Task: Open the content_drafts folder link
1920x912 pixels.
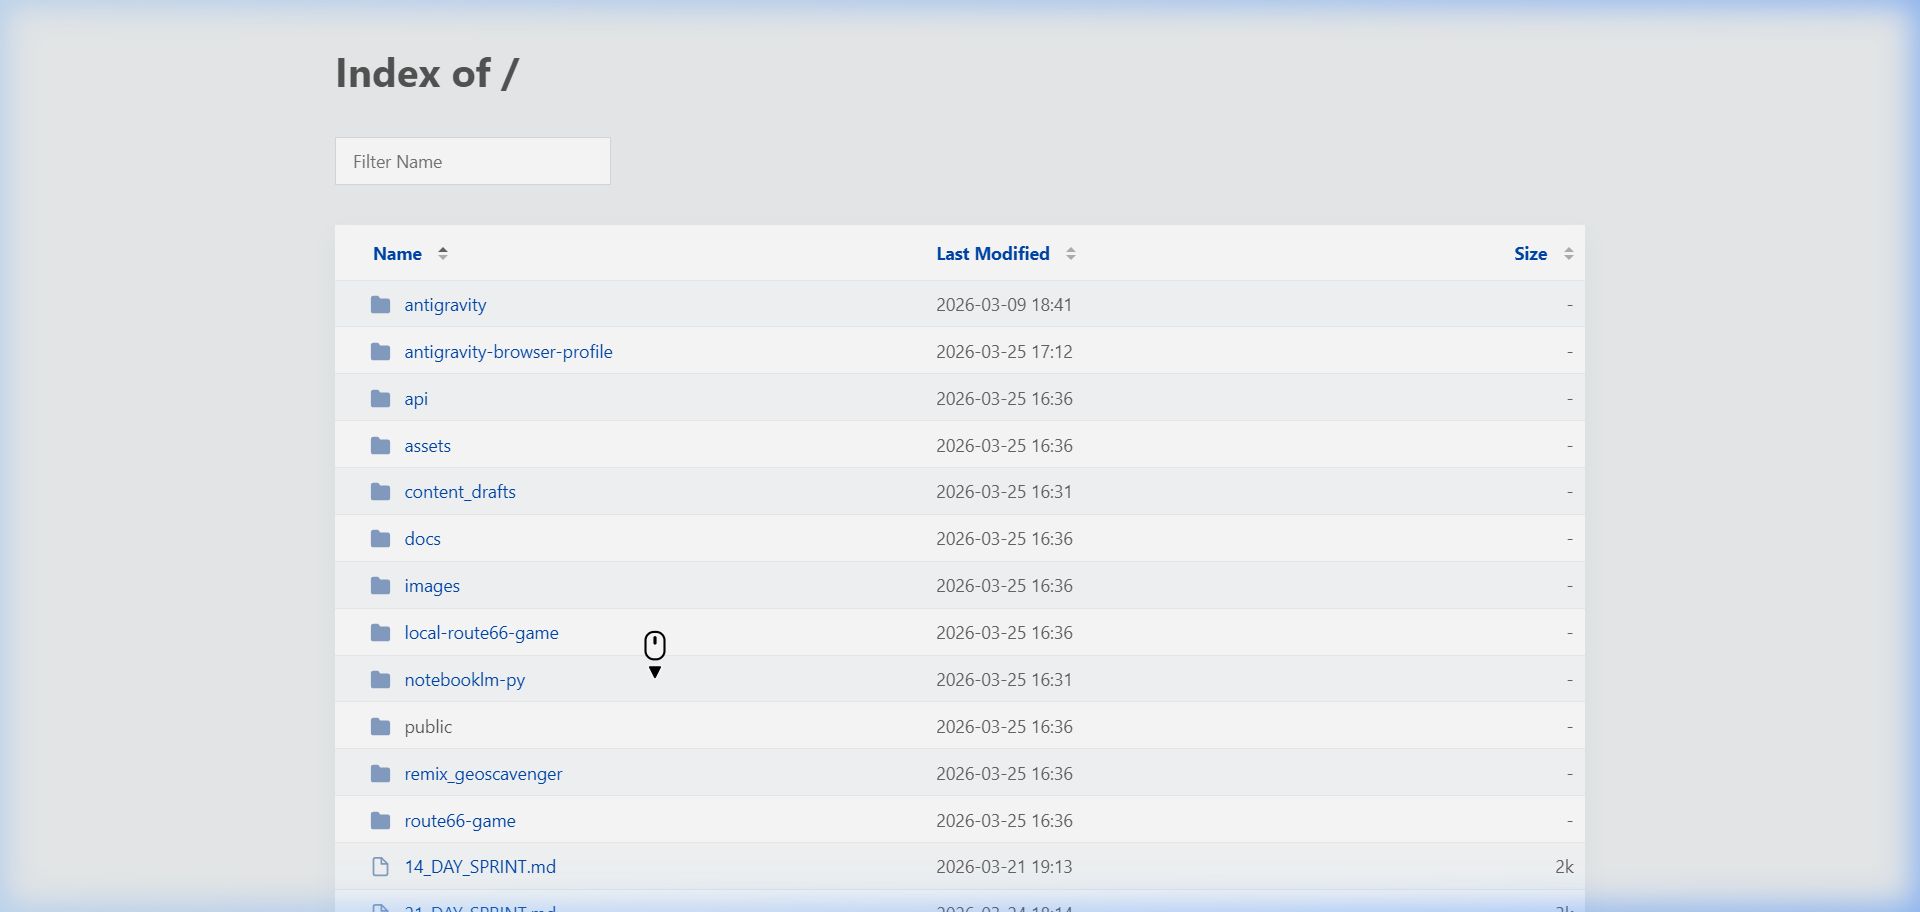Action: point(460,492)
